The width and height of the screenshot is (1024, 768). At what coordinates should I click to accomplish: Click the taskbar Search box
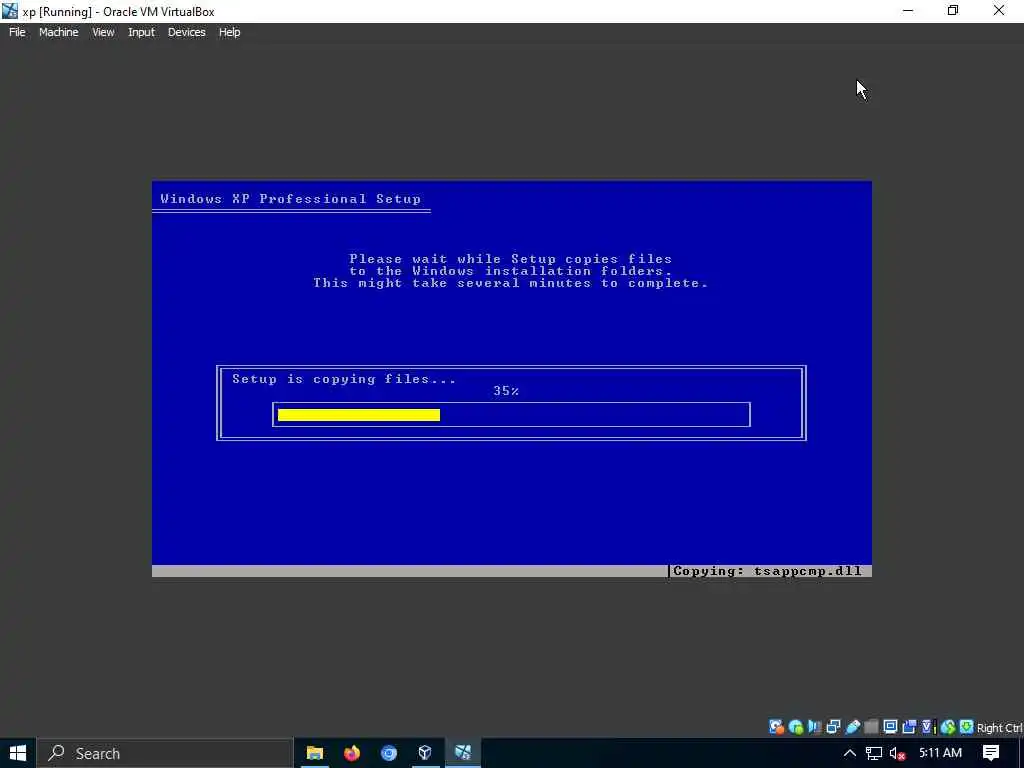pyautogui.click(x=165, y=753)
